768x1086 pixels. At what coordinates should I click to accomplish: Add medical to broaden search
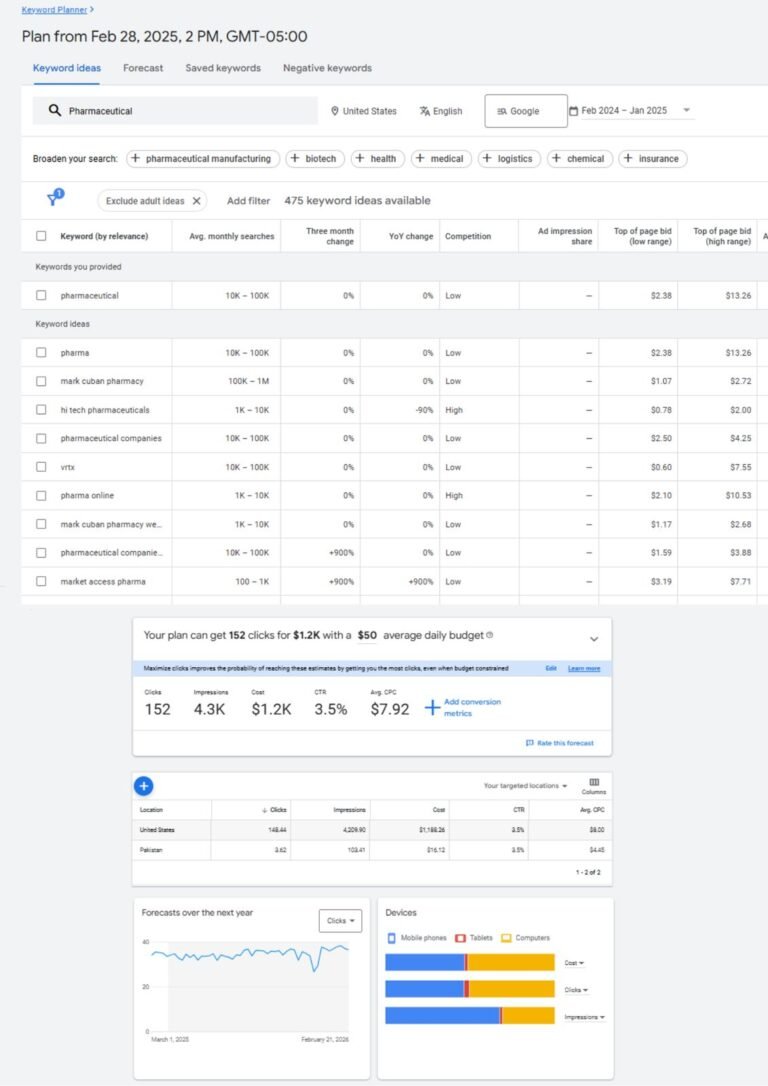441,159
